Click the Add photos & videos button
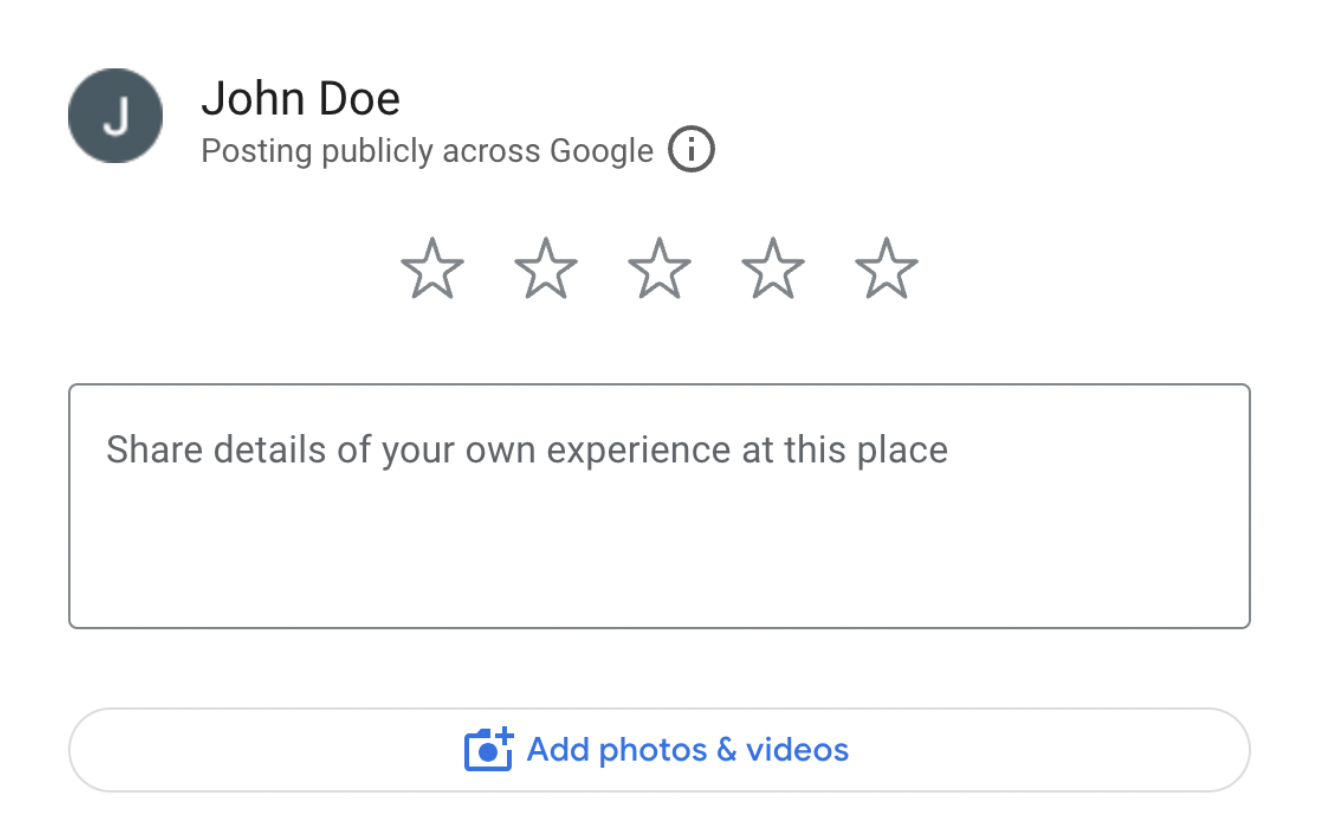 coord(659,750)
